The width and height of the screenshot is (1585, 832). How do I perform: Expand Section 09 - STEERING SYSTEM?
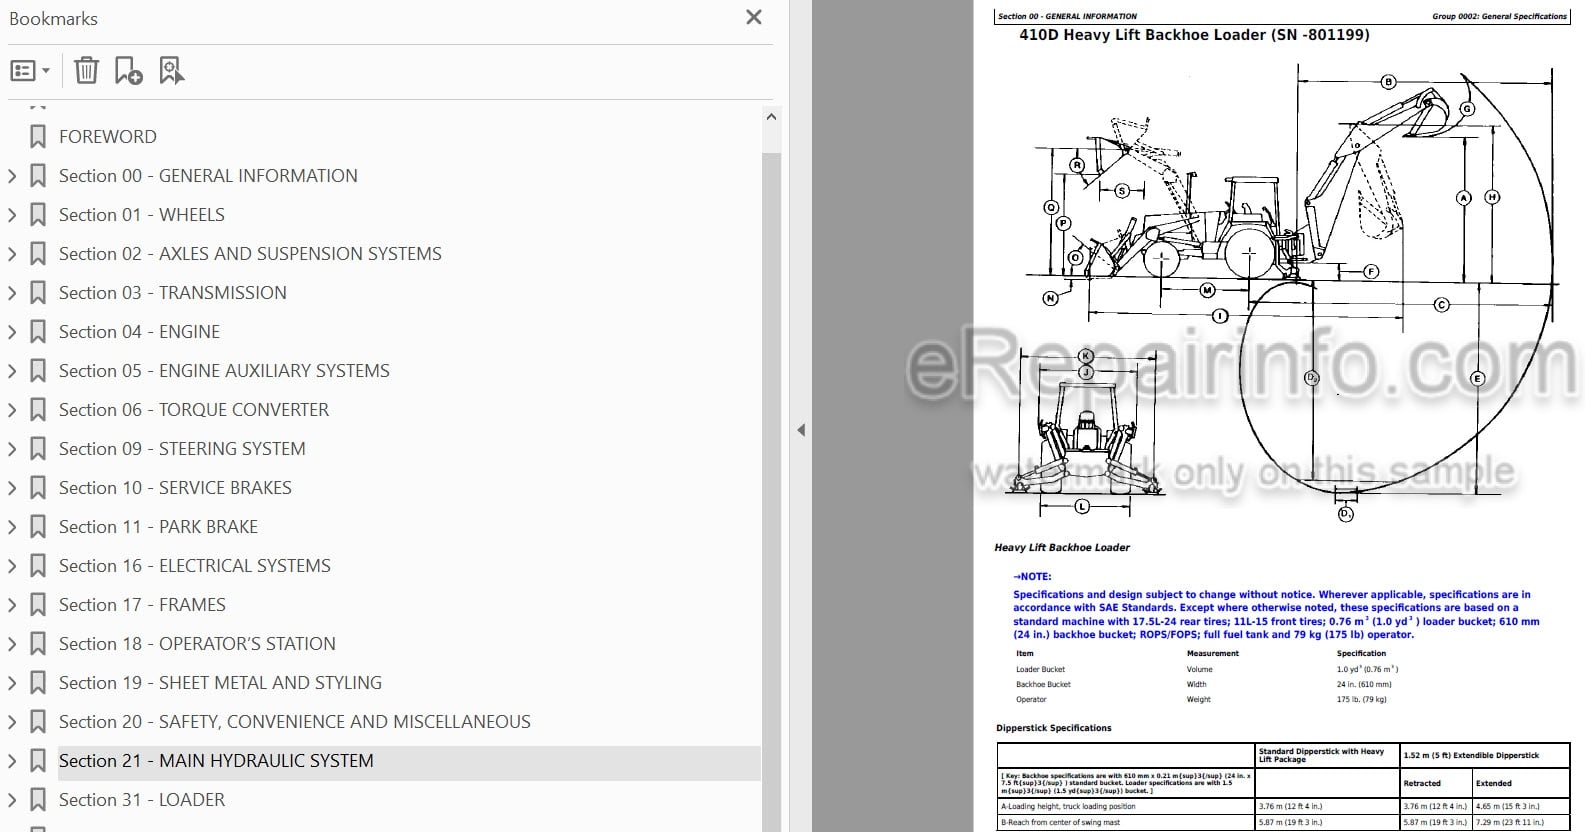tap(12, 449)
